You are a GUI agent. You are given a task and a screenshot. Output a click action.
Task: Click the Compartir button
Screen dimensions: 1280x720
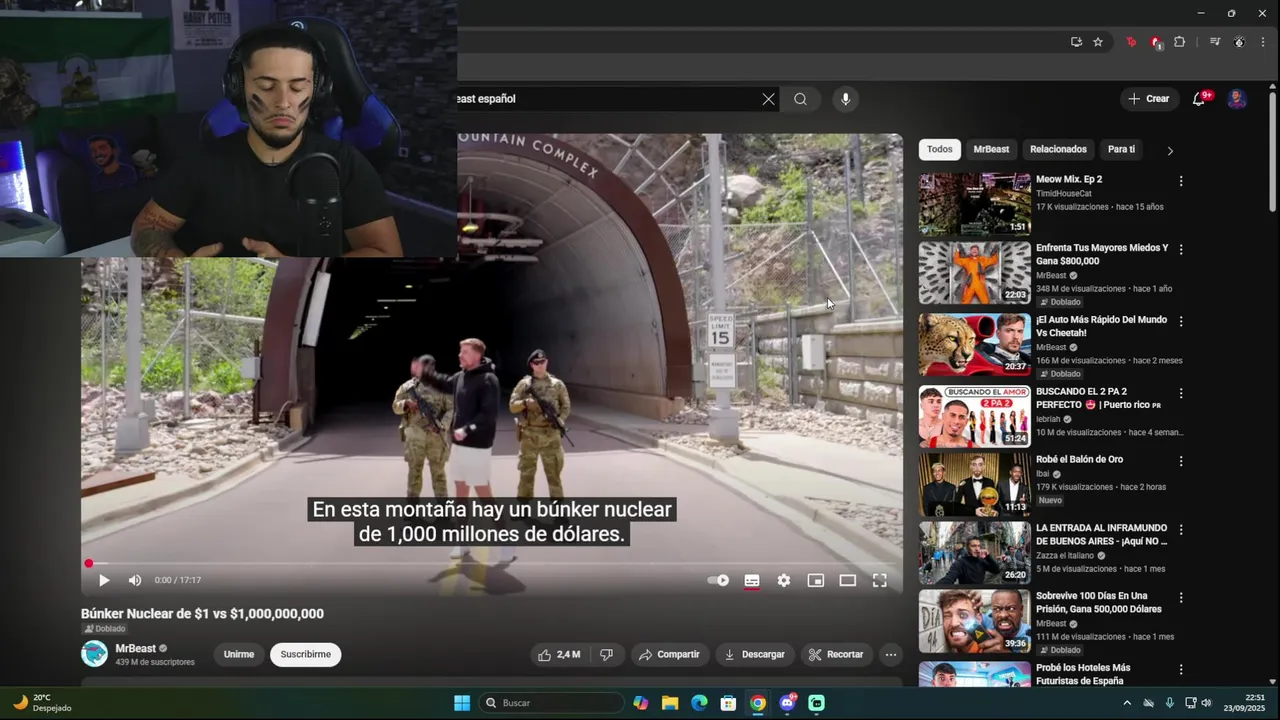(669, 654)
